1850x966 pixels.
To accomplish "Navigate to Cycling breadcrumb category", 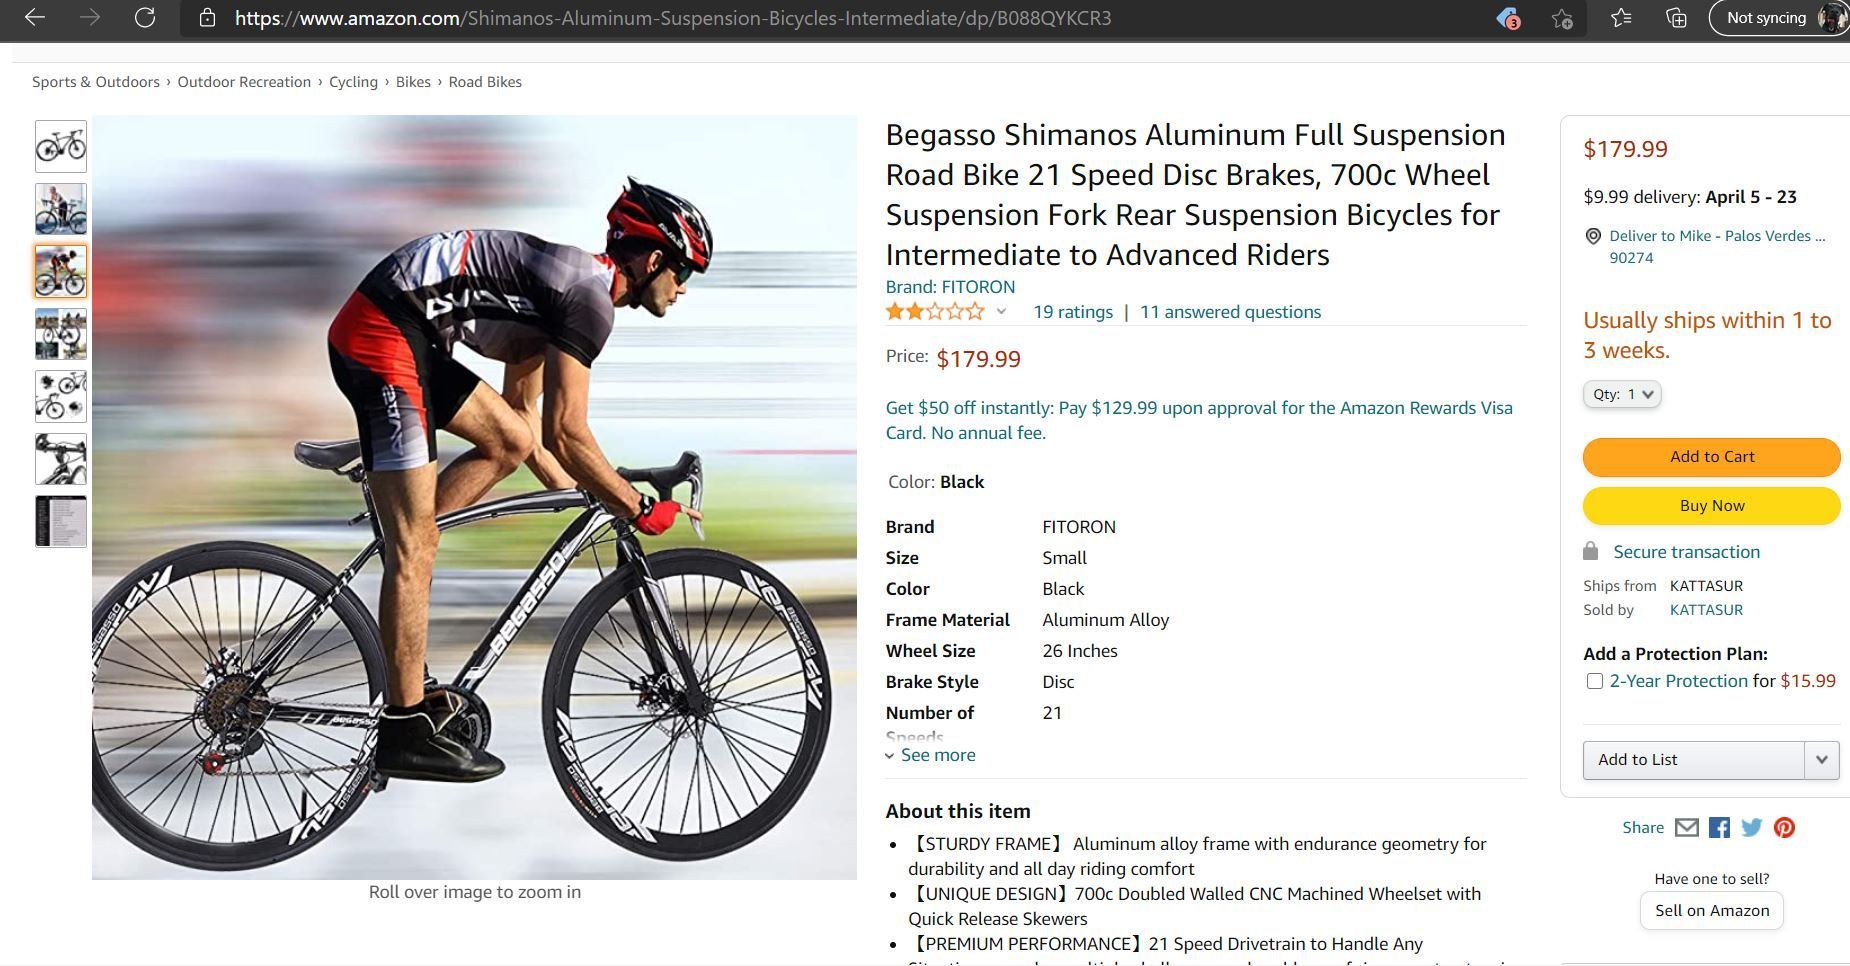I will [x=353, y=82].
